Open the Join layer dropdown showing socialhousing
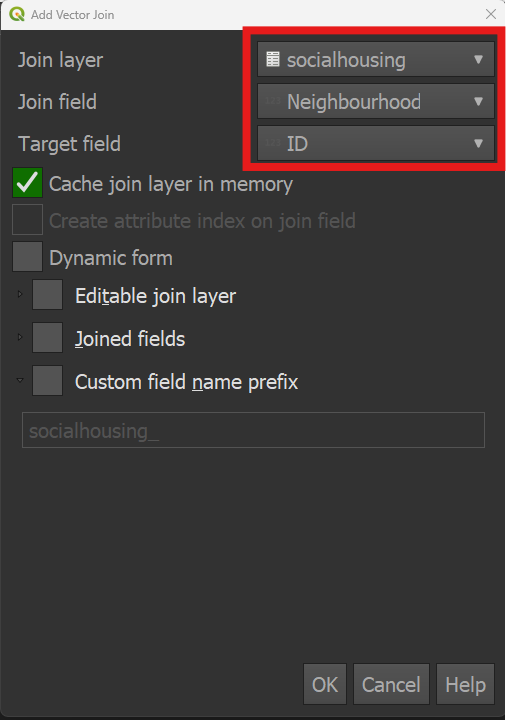 click(376, 60)
